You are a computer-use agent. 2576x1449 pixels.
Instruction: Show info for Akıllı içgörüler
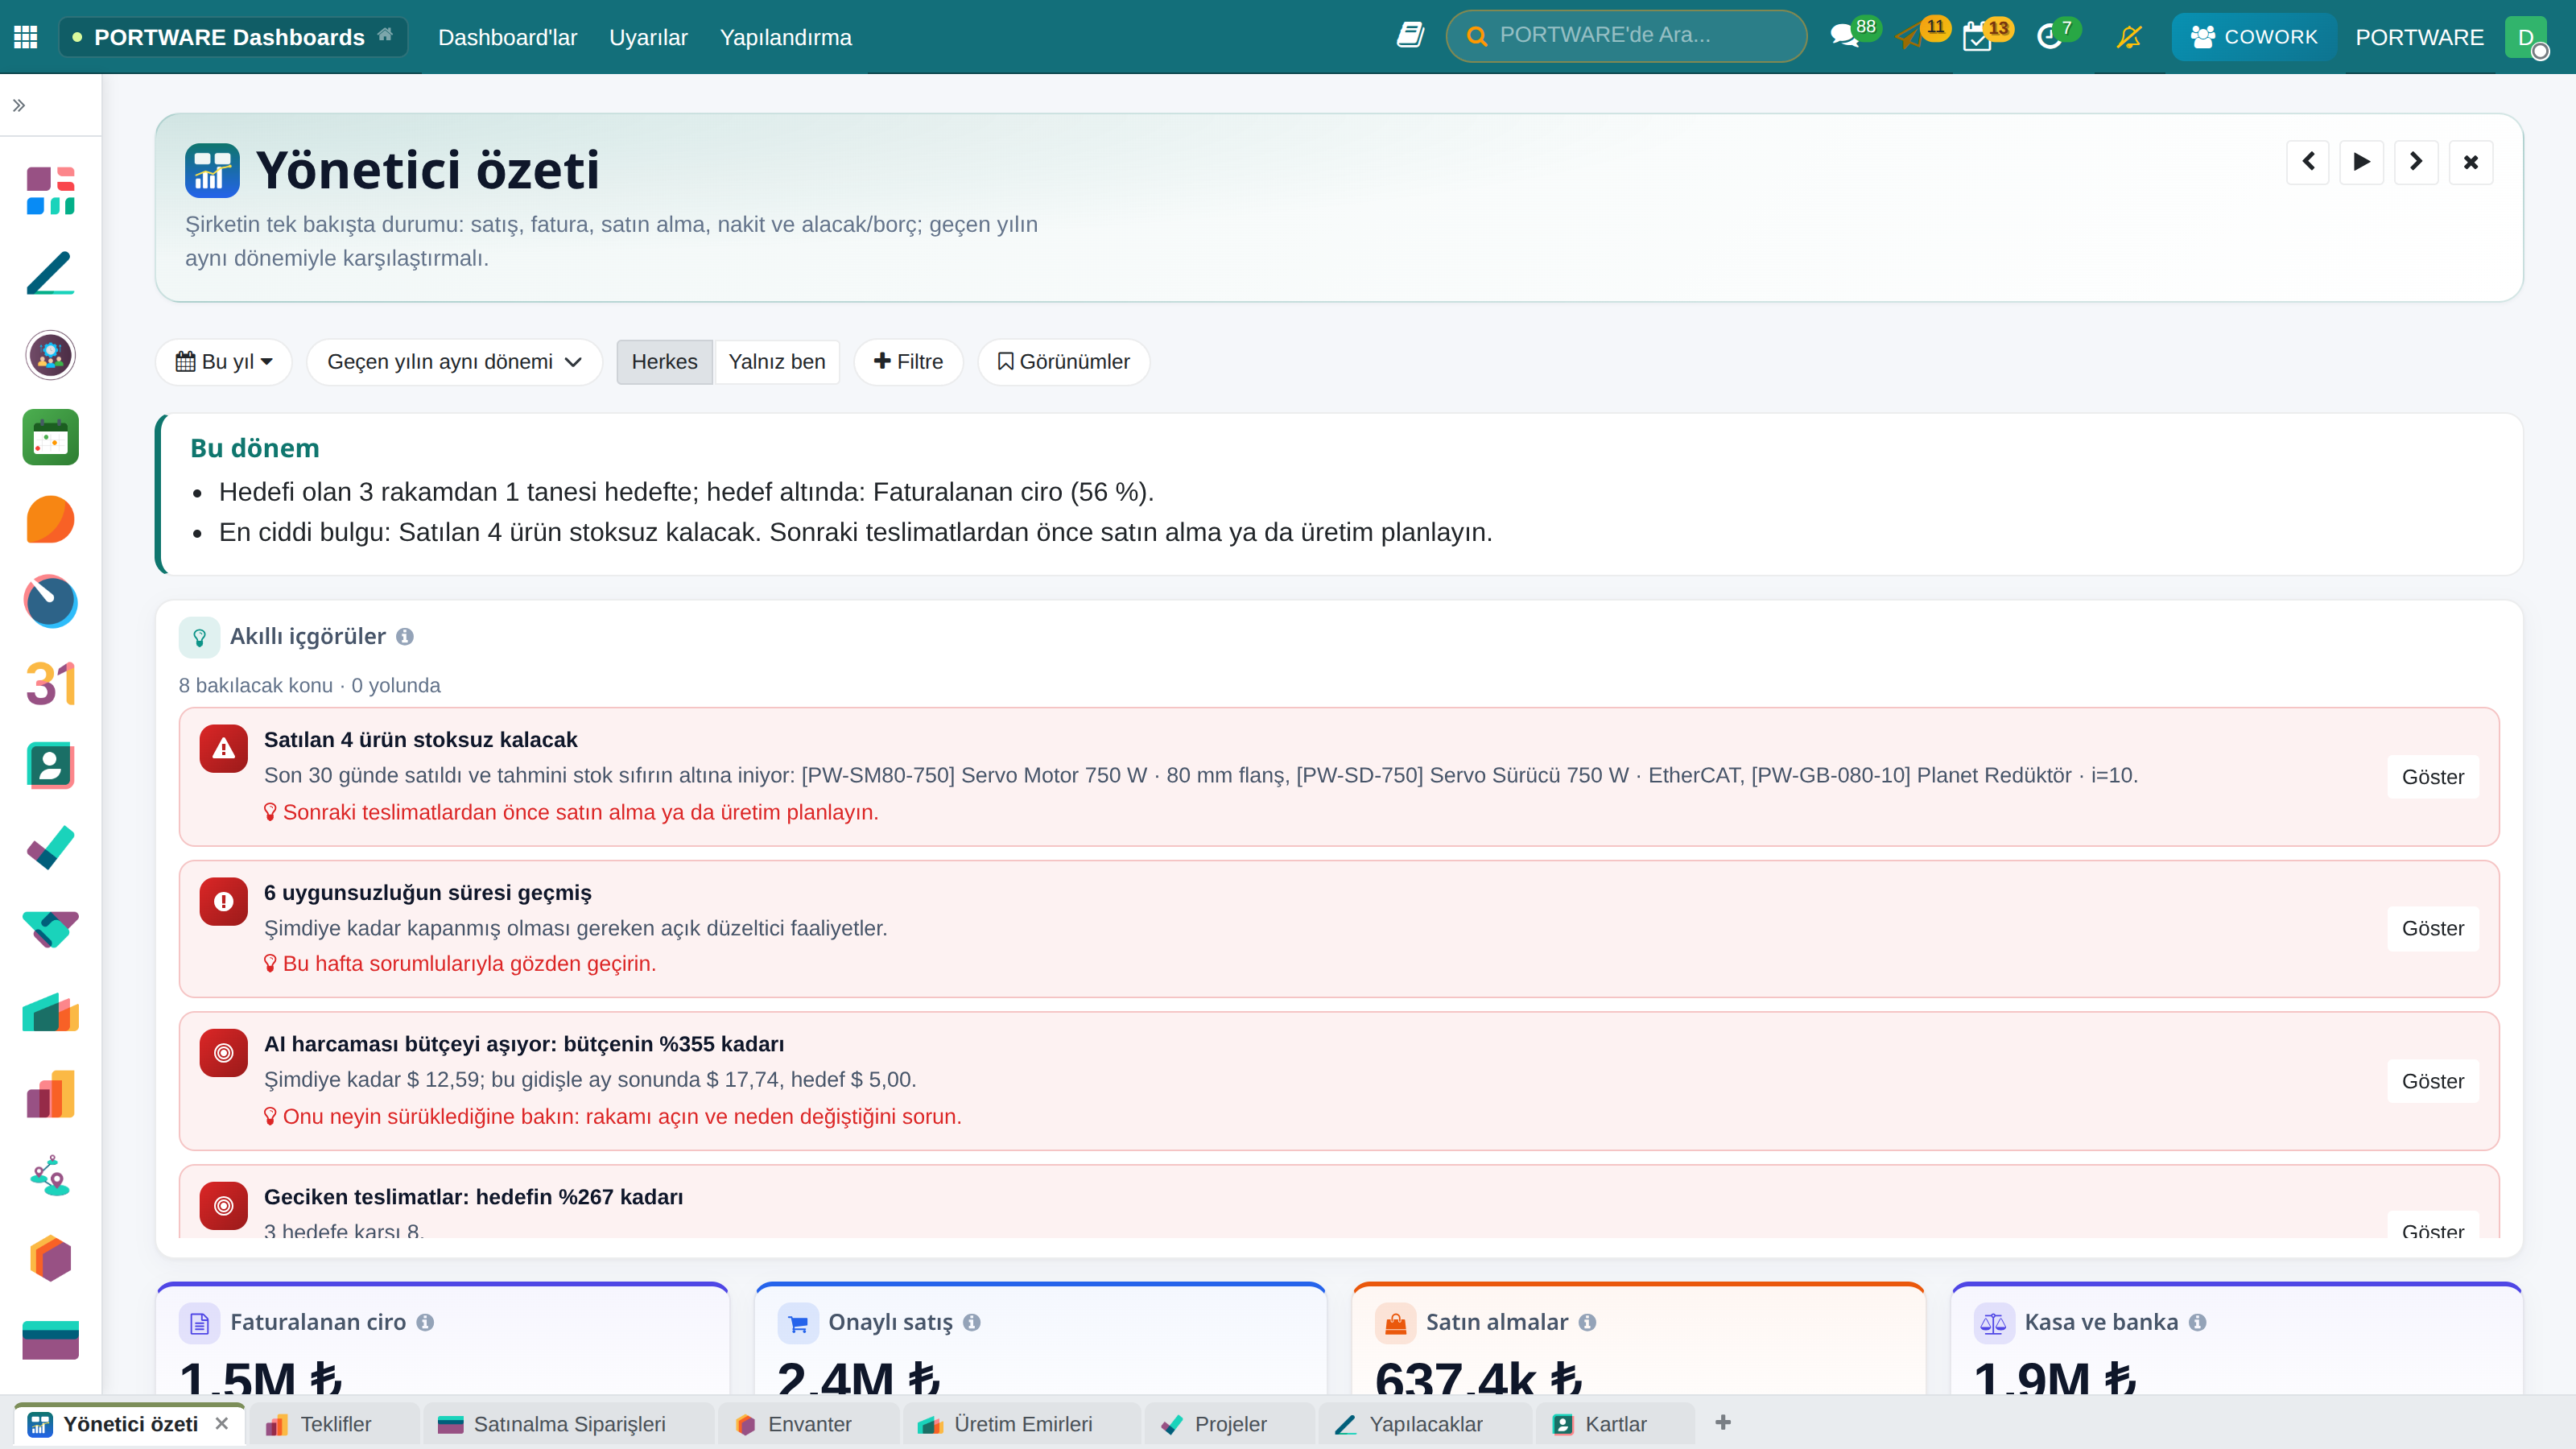coord(405,636)
